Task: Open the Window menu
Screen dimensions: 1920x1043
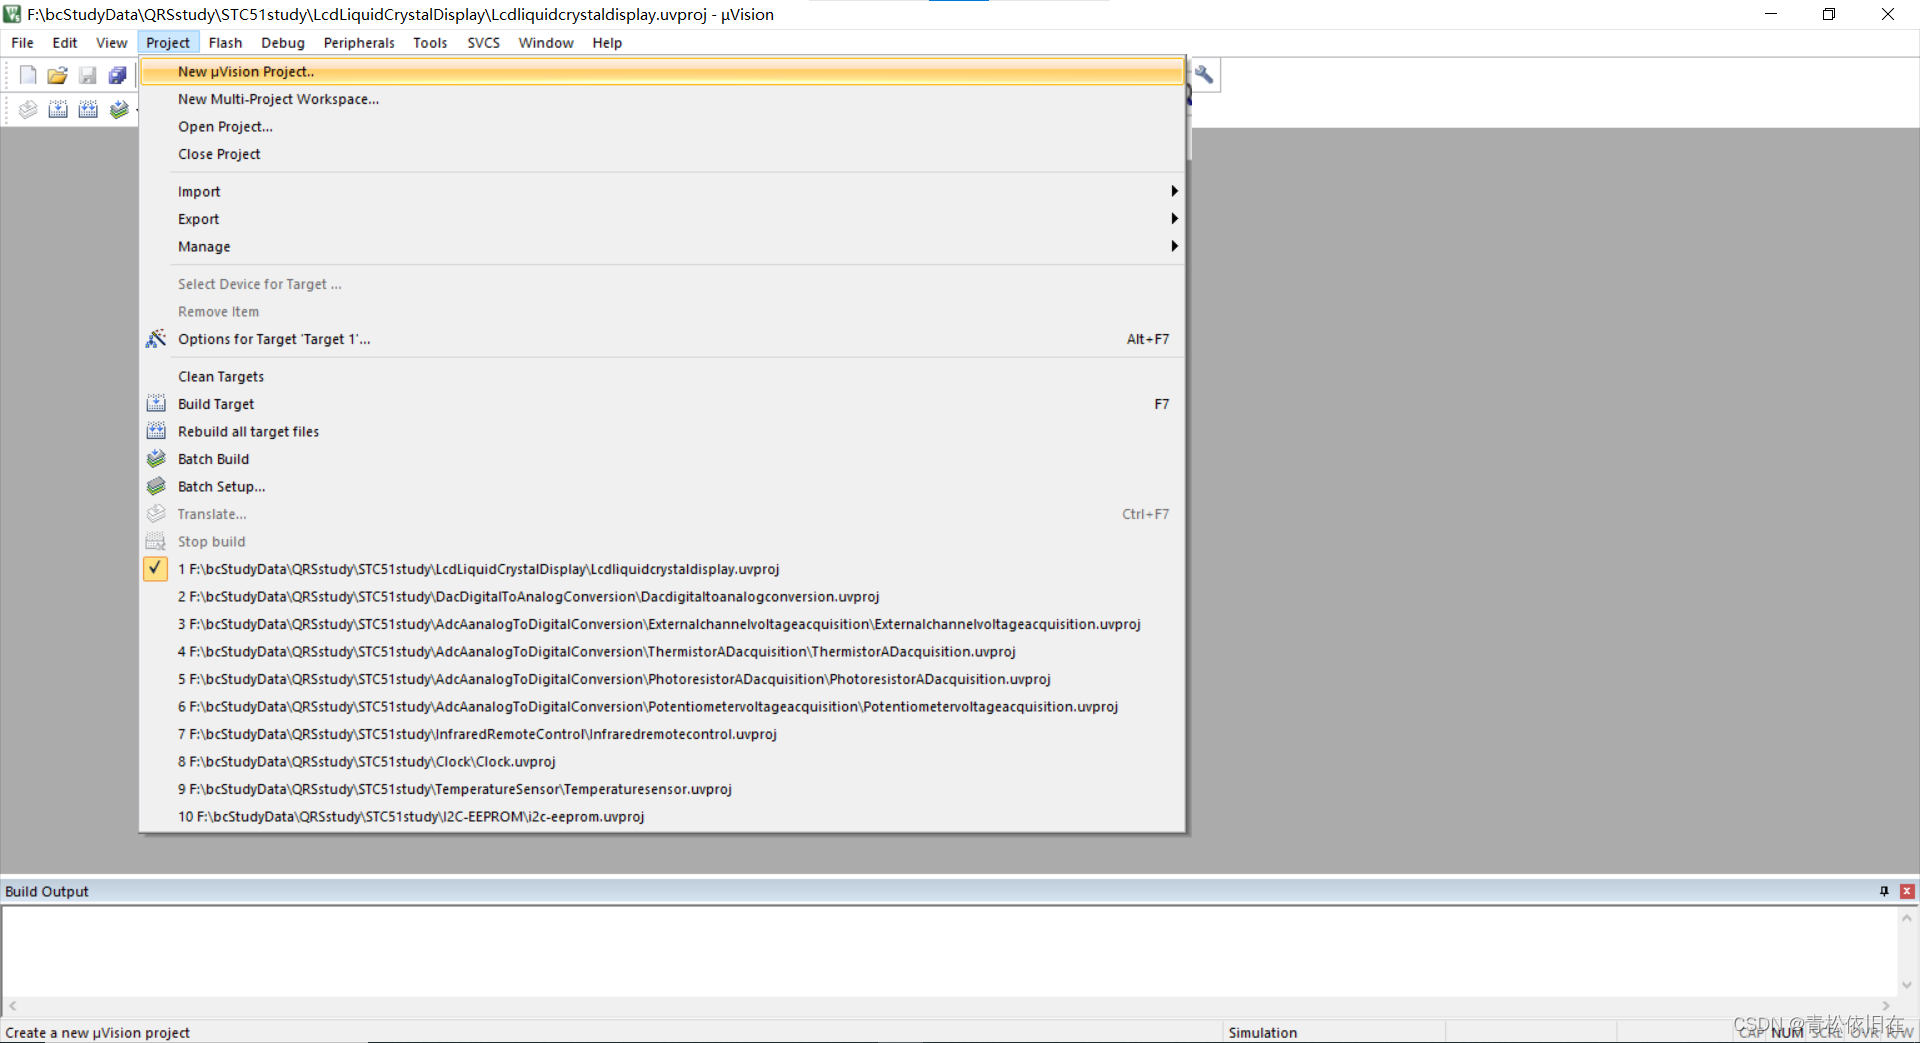Action: [x=546, y=43]
